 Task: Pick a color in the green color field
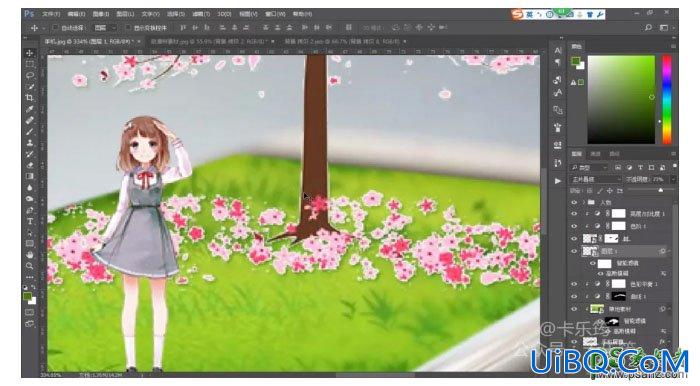pyautogui.click(x=621, y=100)
